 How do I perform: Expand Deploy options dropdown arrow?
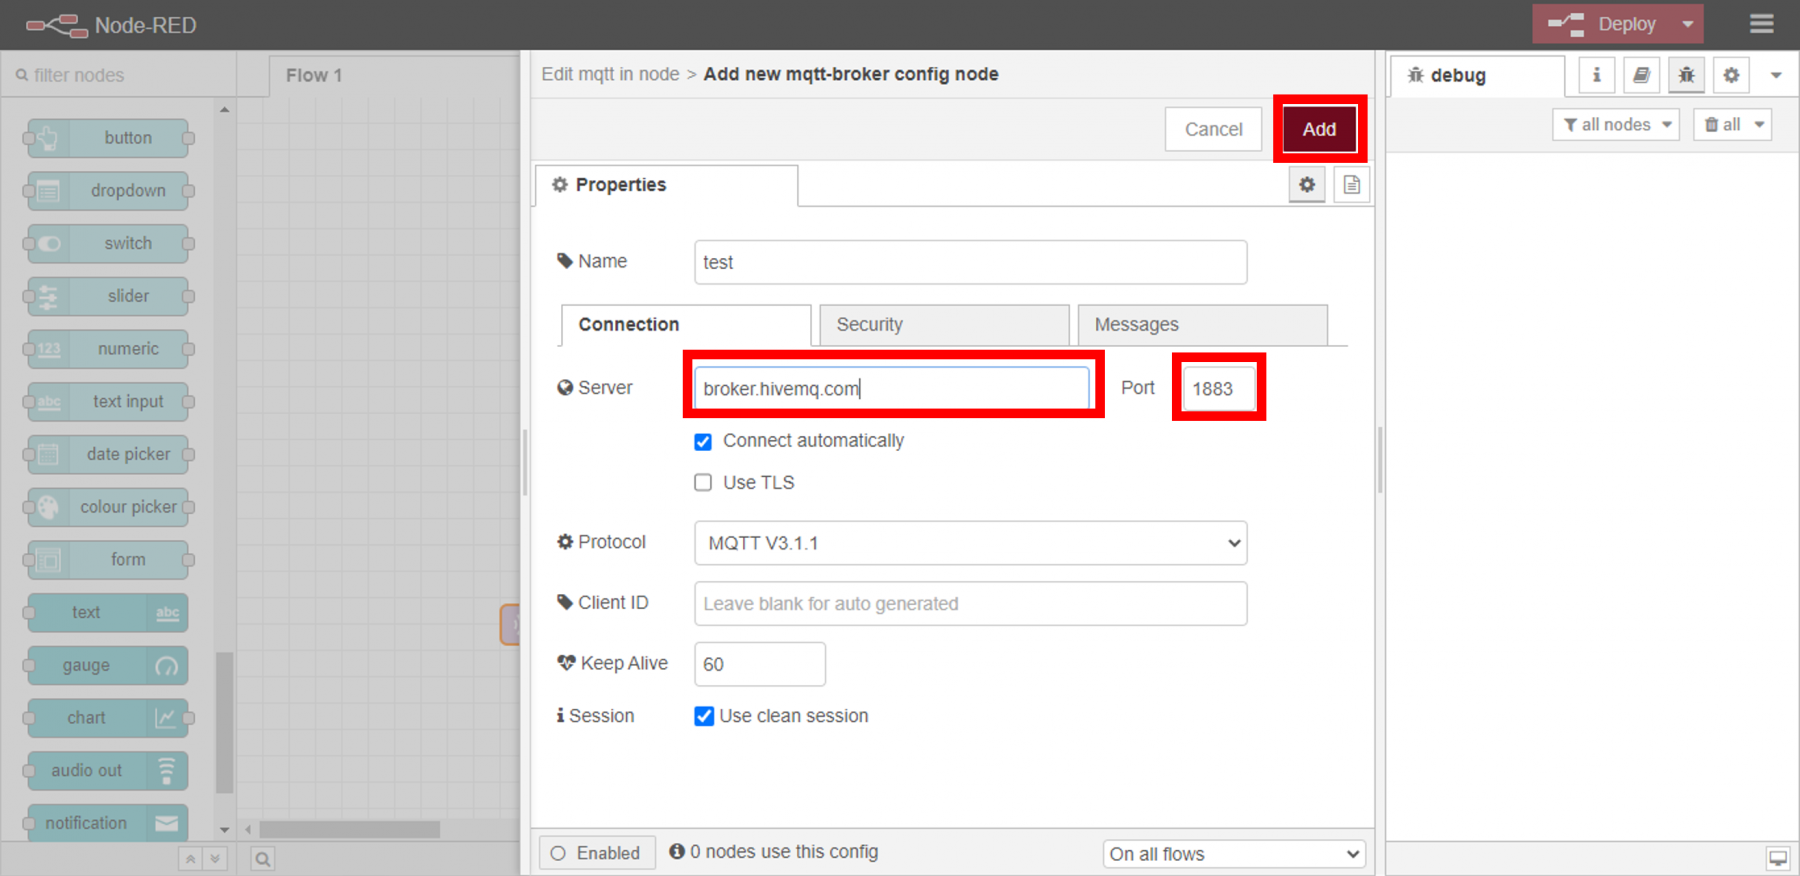[x=1687, y=24]
